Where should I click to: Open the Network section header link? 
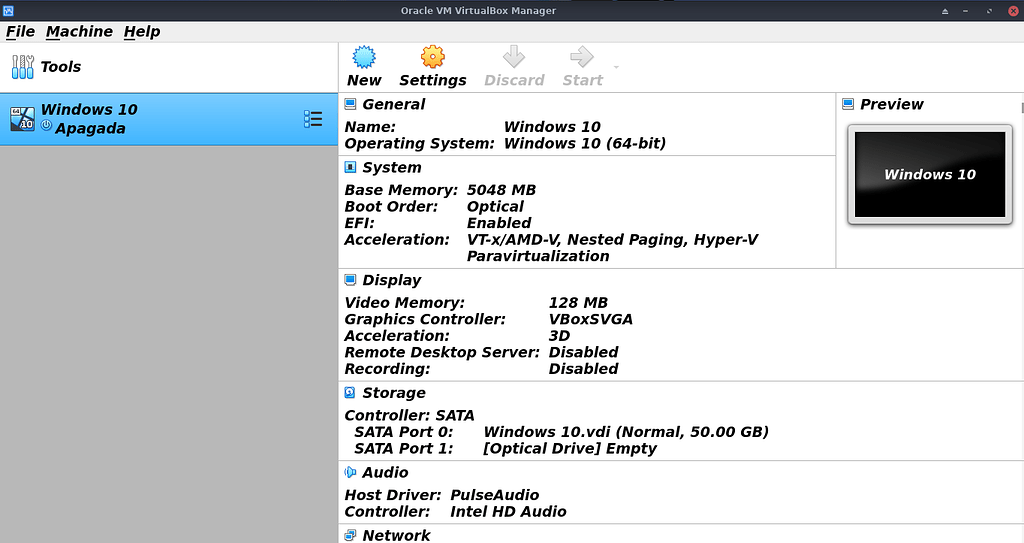(396, 535)
